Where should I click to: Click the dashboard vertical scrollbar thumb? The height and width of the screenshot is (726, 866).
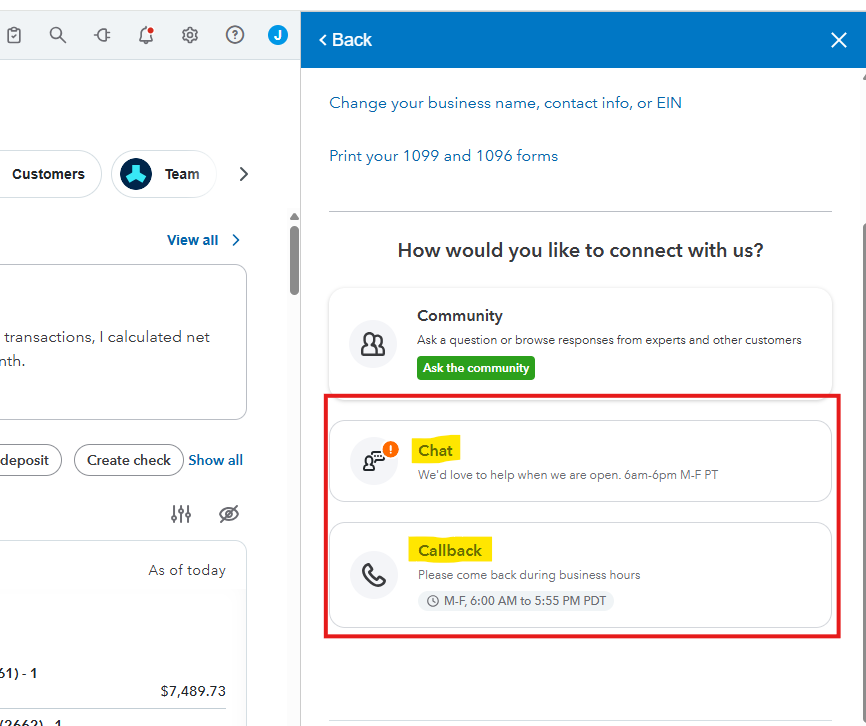coord(294,258)
